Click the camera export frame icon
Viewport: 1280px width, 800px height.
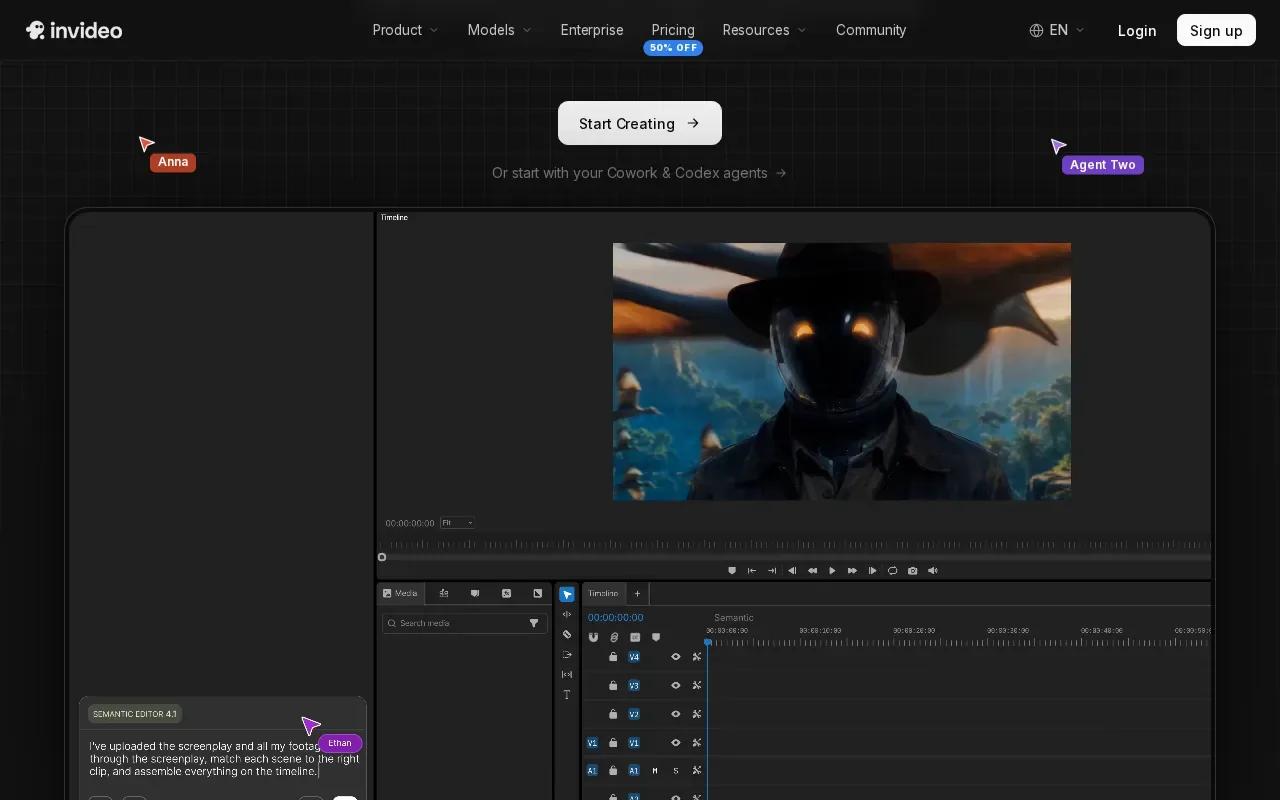click(912, 570)
